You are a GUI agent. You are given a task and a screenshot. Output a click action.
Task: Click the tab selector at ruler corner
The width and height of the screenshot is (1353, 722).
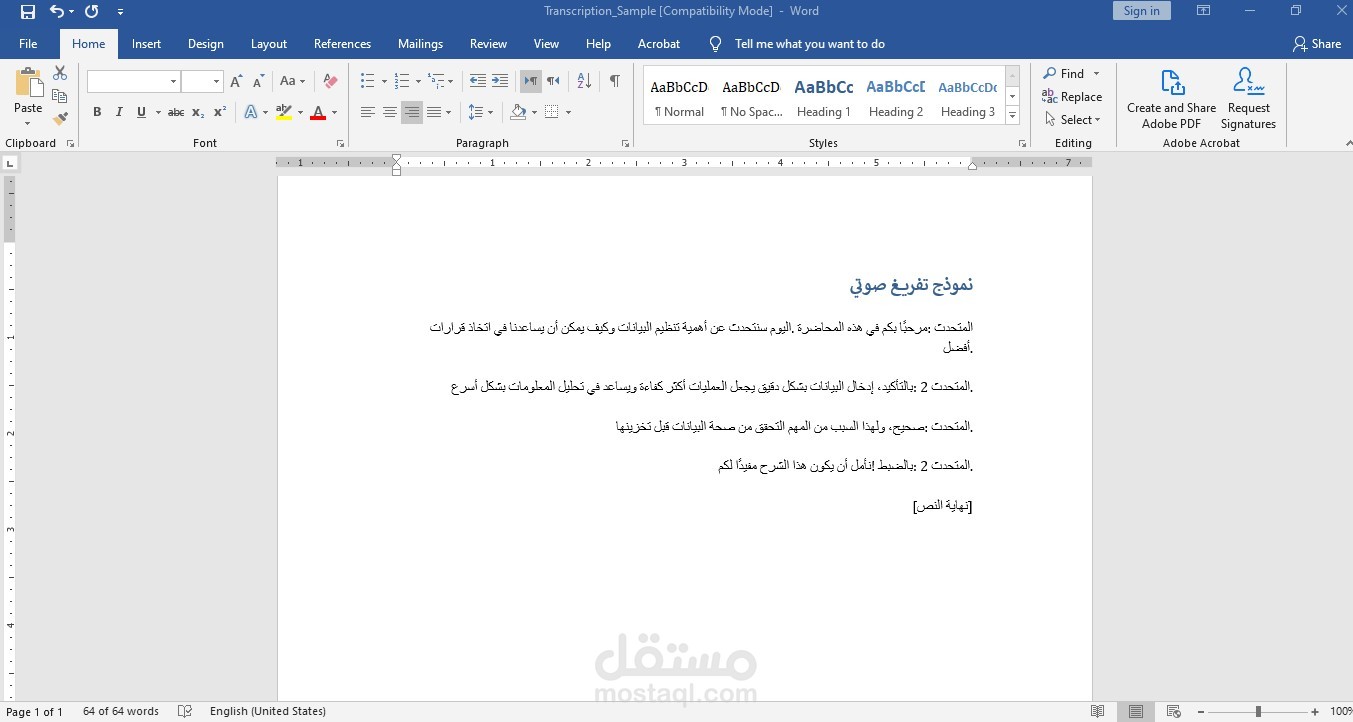point(10,162)
